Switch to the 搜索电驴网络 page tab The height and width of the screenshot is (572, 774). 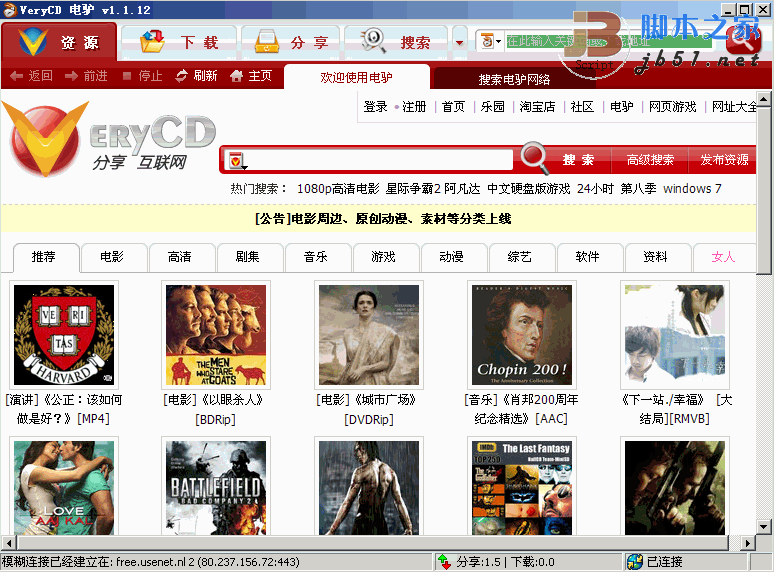514,79
